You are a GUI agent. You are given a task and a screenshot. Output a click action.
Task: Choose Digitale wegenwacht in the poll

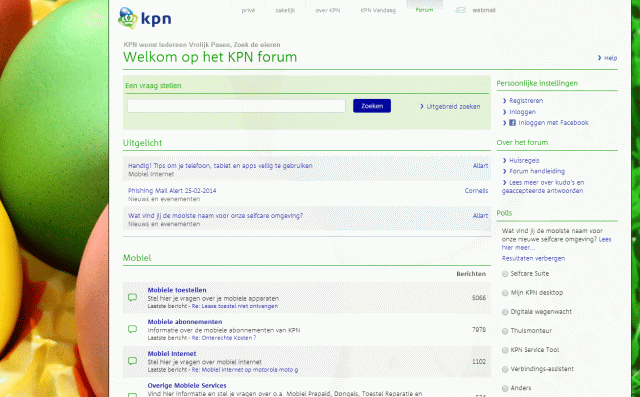pyautogui.click(x=505, y=312)
